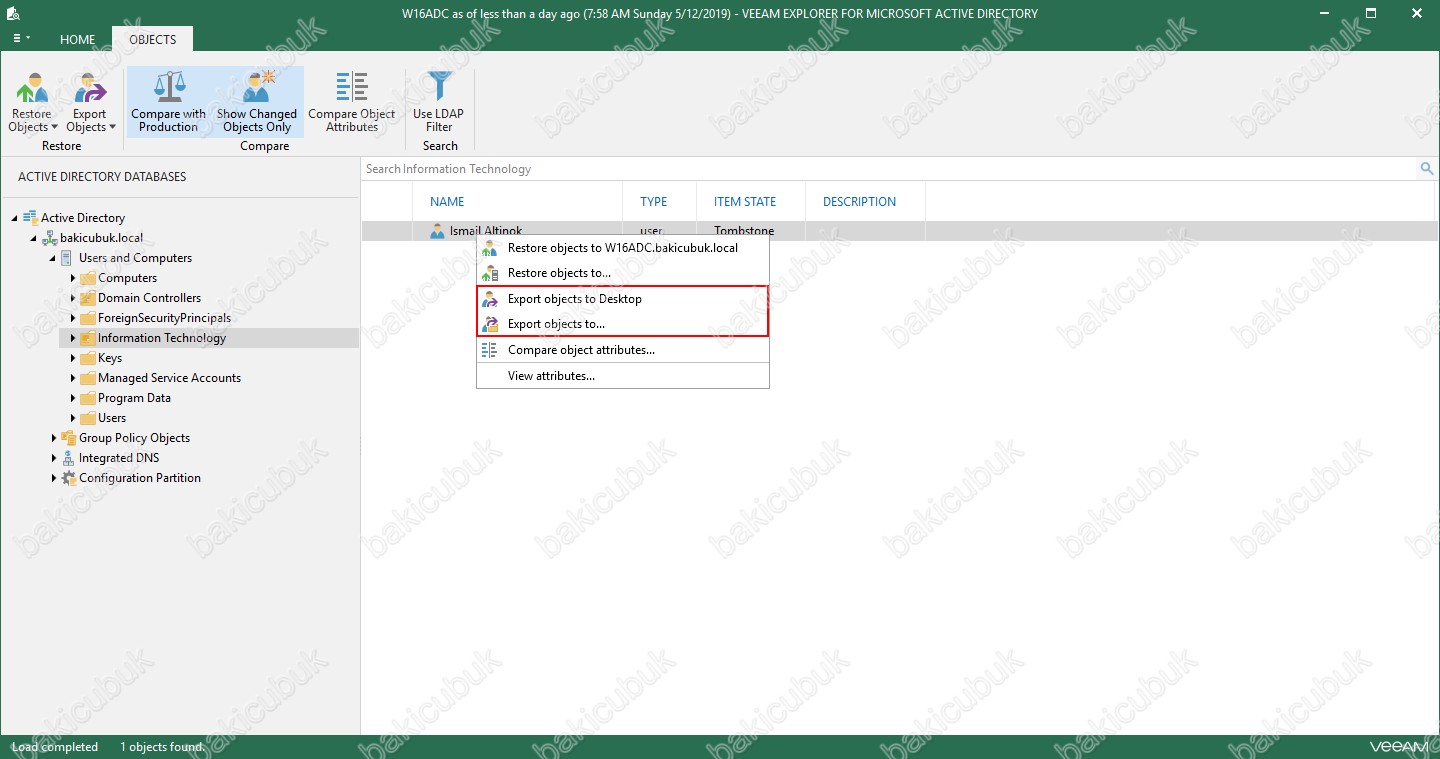The image size is (1440, 759).
Task: Choose View attributes... menu entry
Action: click(623, 376)
